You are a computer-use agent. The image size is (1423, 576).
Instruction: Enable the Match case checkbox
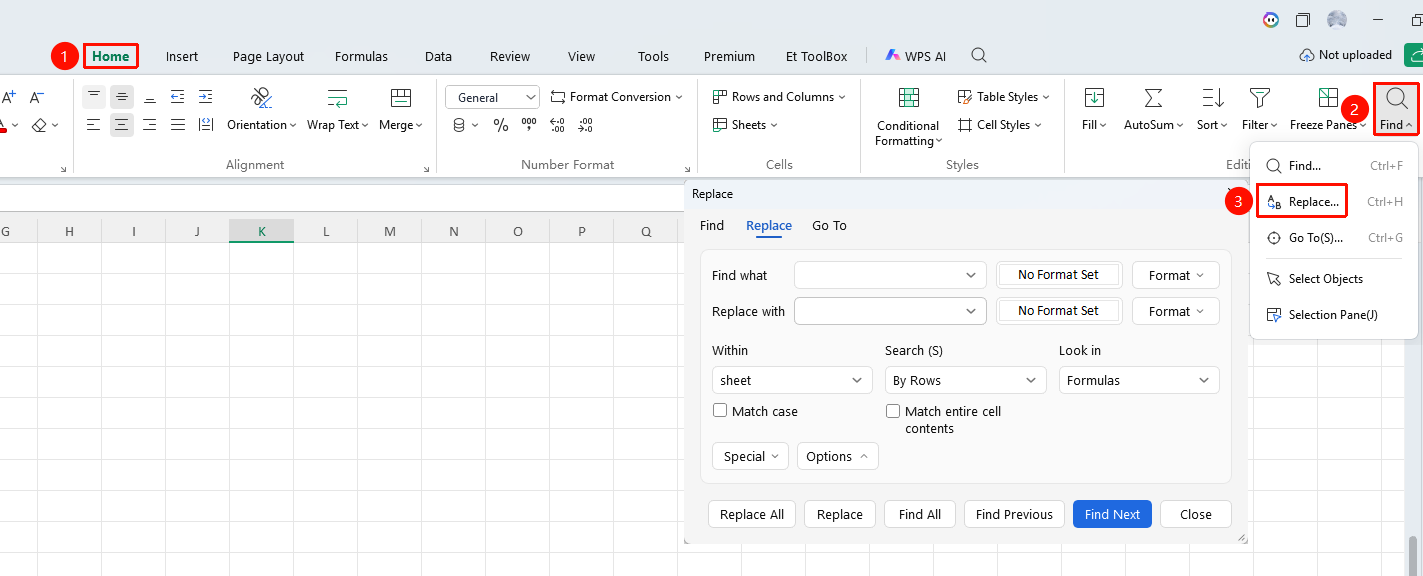pos(720,411)
